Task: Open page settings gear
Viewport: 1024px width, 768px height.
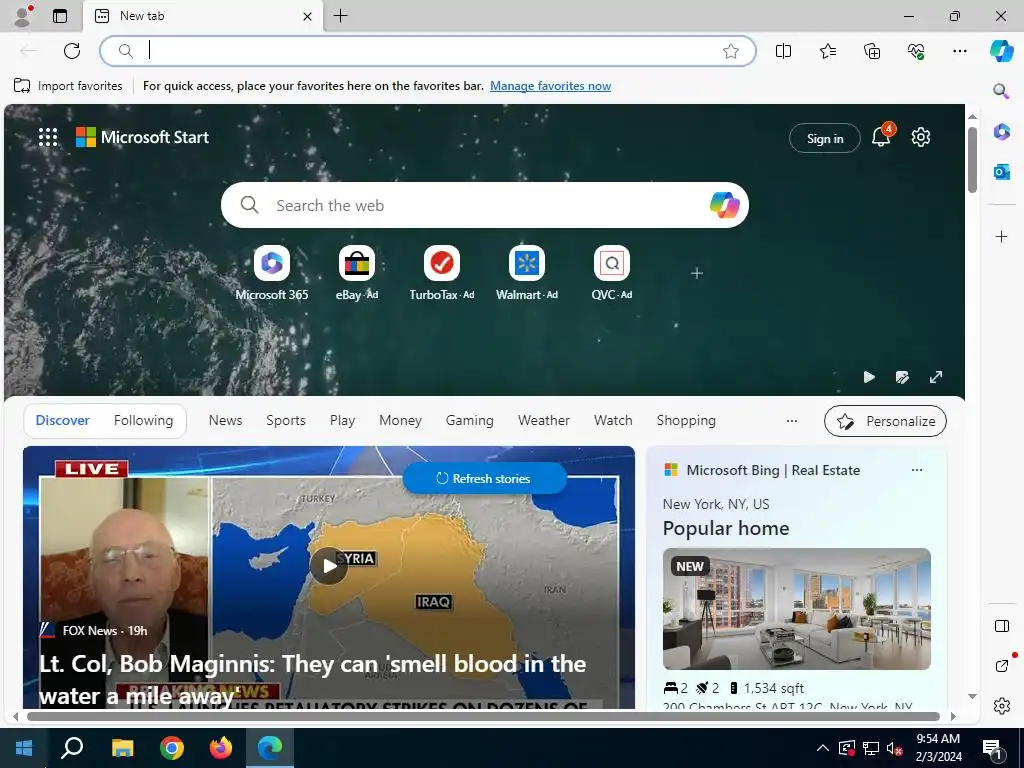Action: 921,137
